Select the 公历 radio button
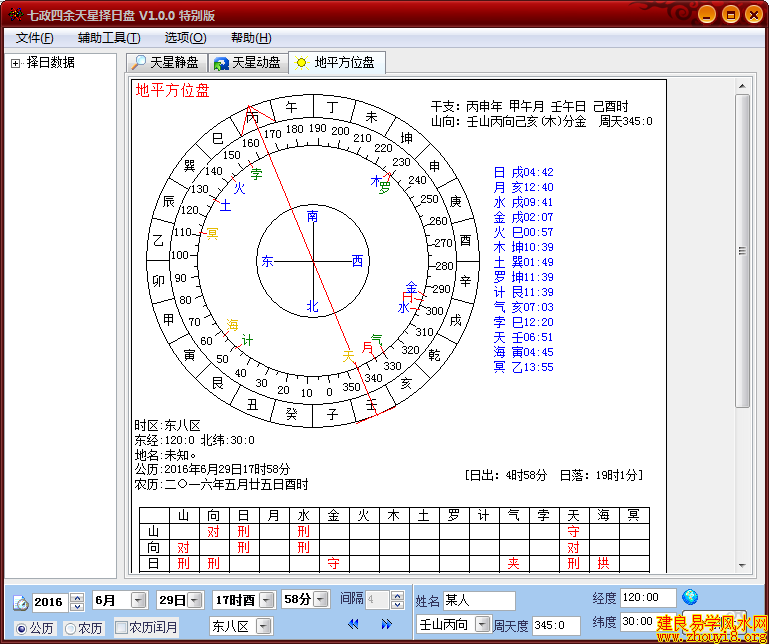This screenshot has height=644, width=769. click(22, 628)
